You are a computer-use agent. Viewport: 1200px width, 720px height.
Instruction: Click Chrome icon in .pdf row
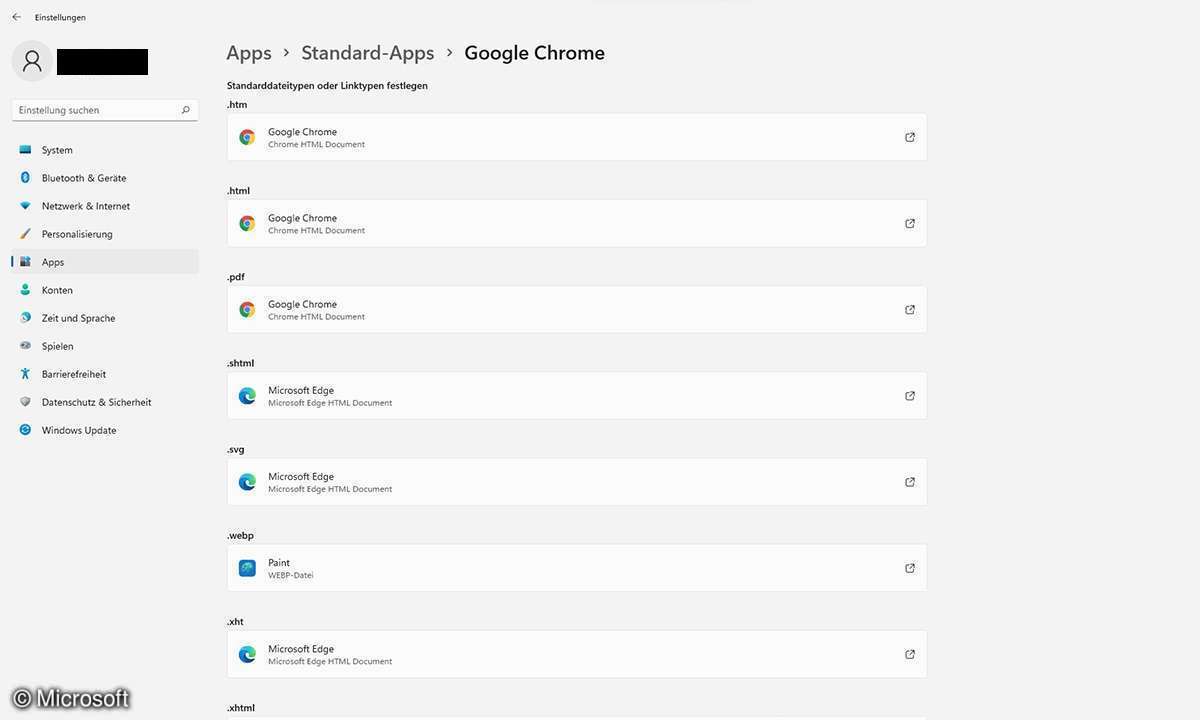247,310
